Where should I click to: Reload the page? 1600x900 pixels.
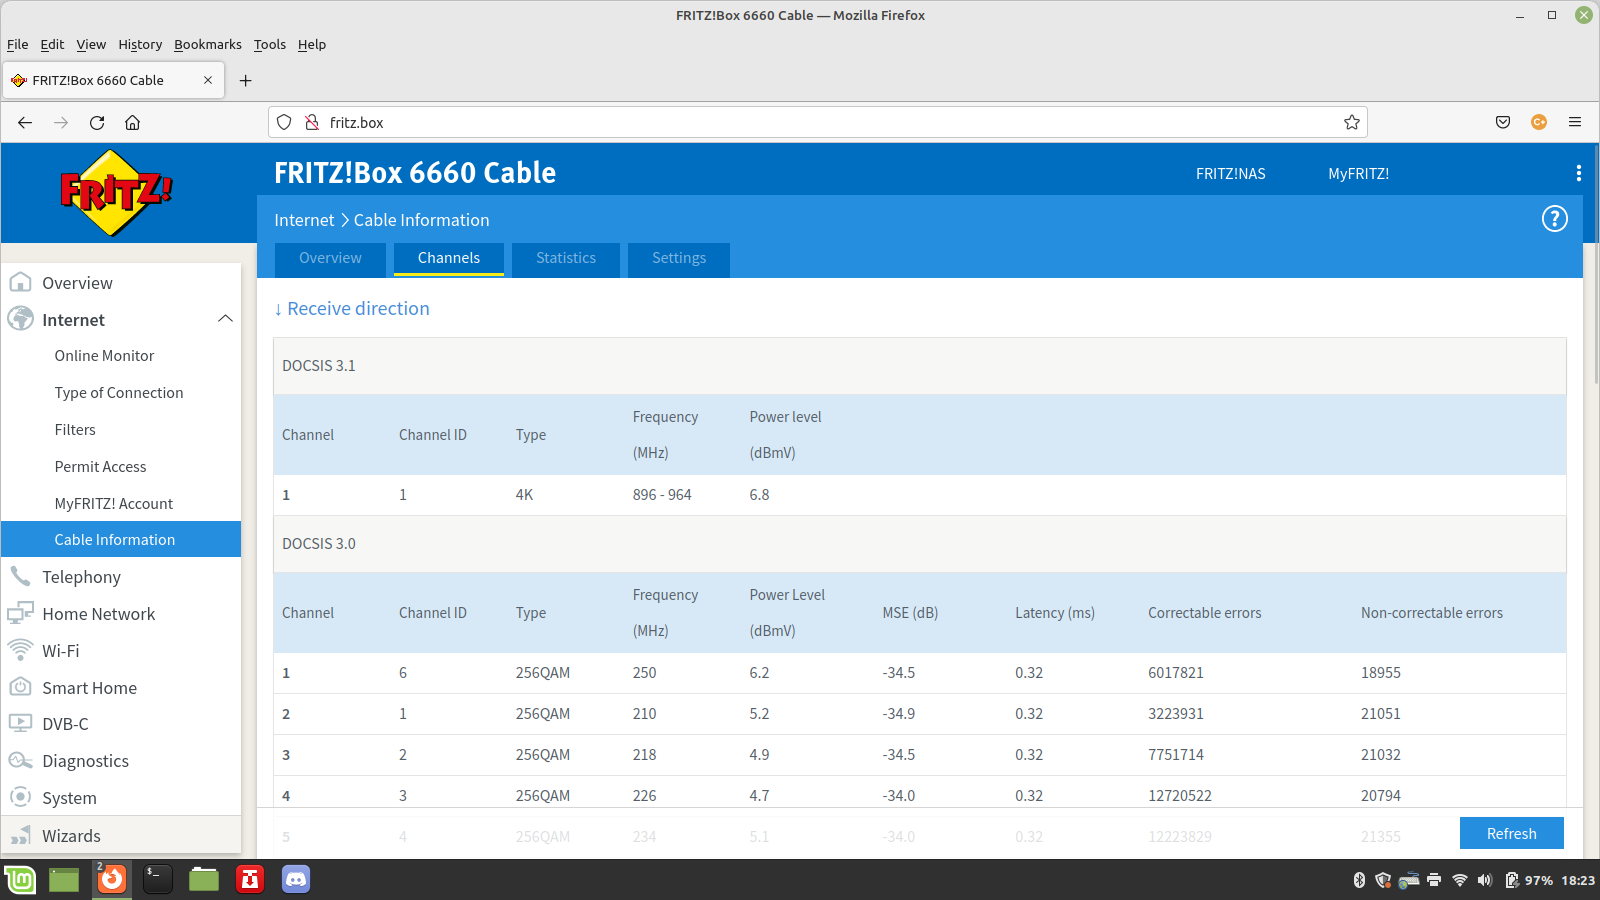point(97,122)
